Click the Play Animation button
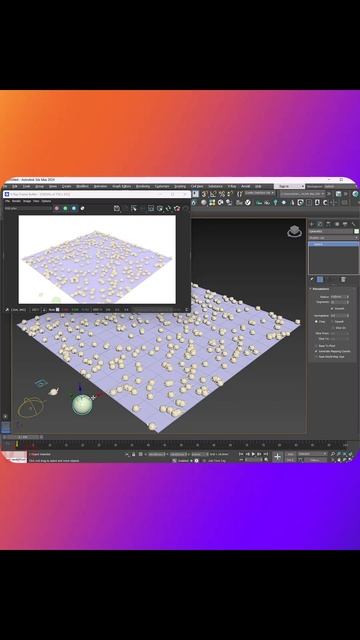Screen dimensions: 360x640 coord(253,454)
